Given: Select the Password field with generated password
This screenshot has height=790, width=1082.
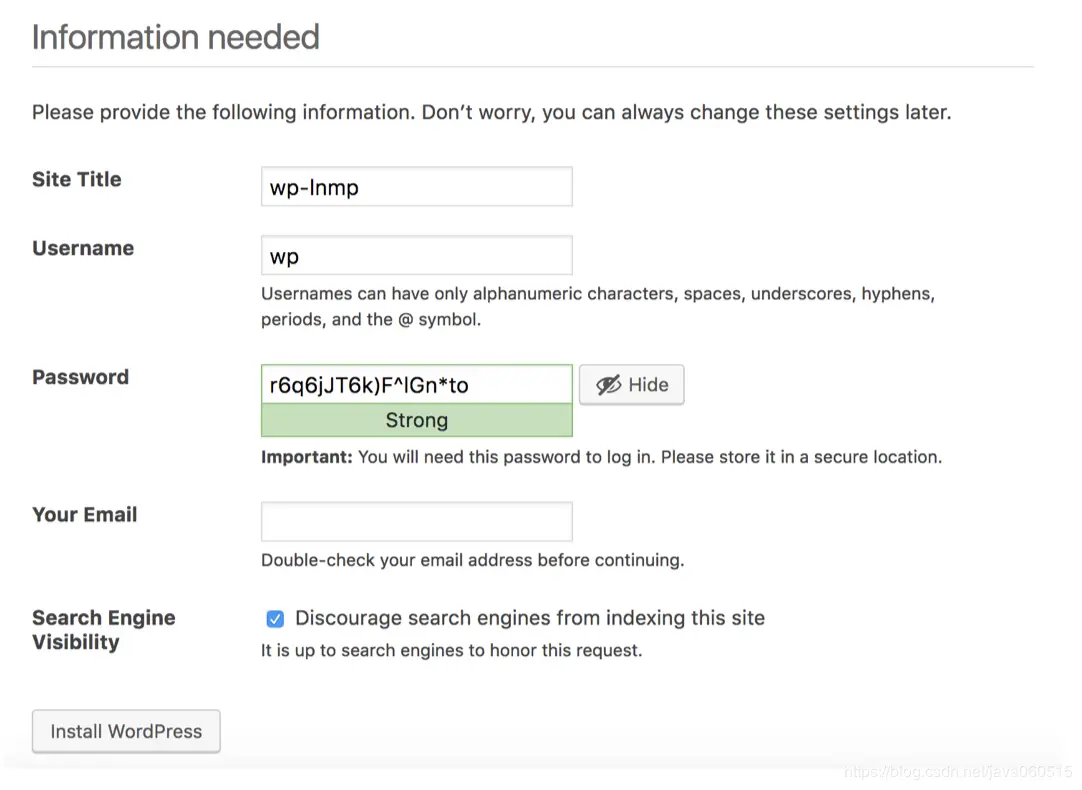Looking at the screenshot, I should pyautogui.click(x=416, y=385).
